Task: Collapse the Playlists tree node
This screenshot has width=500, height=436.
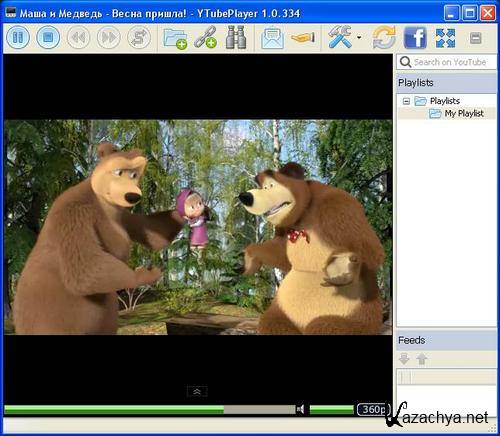Action: (x=406, y=101)
